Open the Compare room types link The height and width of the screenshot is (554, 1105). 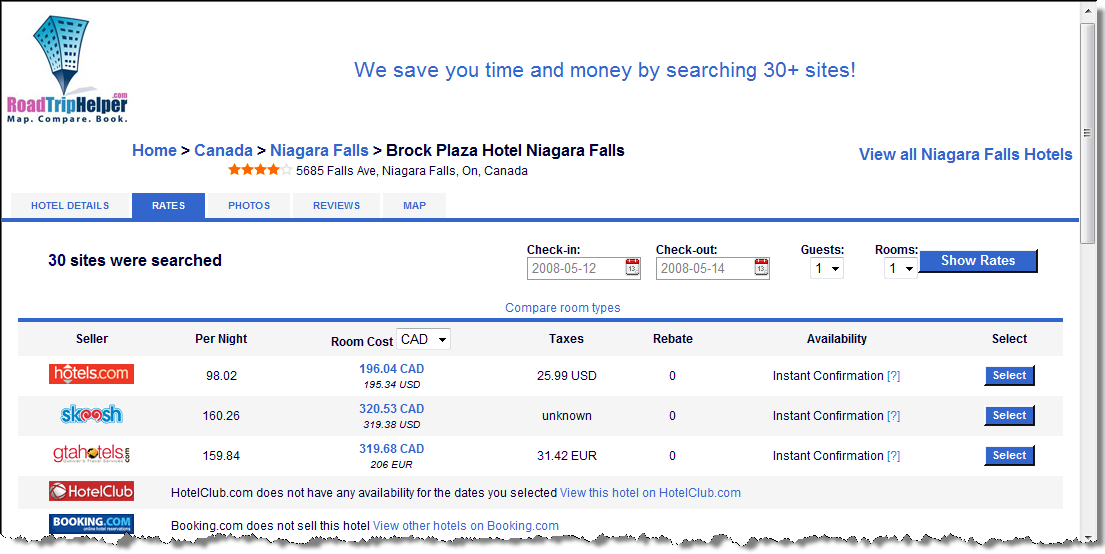[x=562, y=308]
